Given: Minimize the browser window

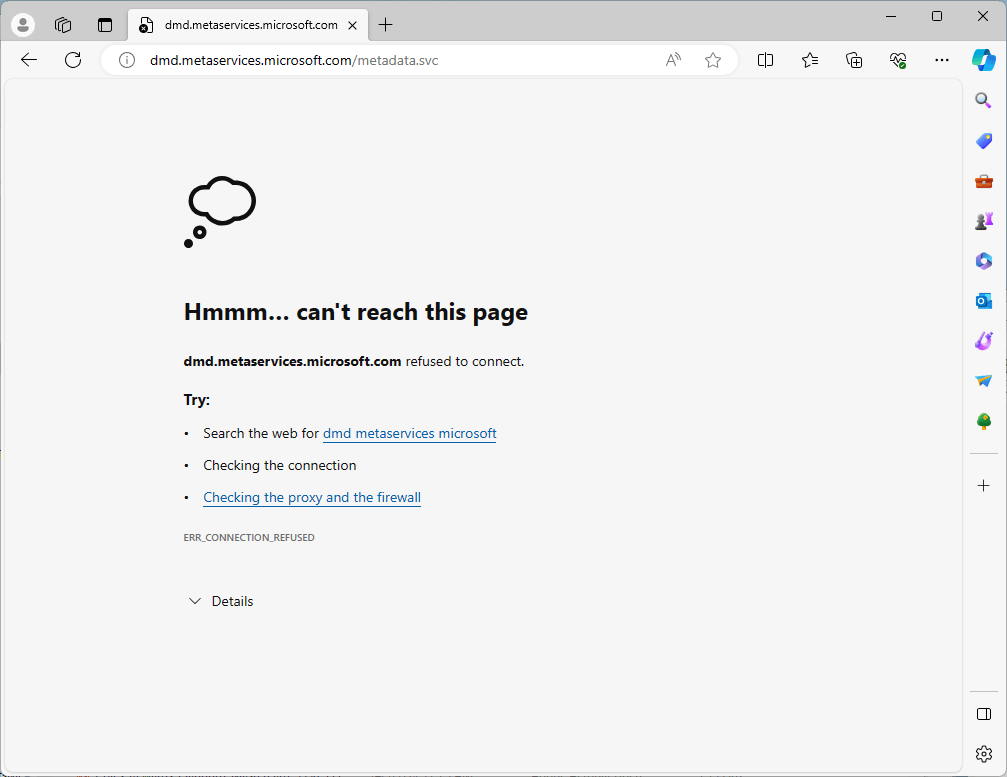Looking at the screenshot, I should pos(891,16).
